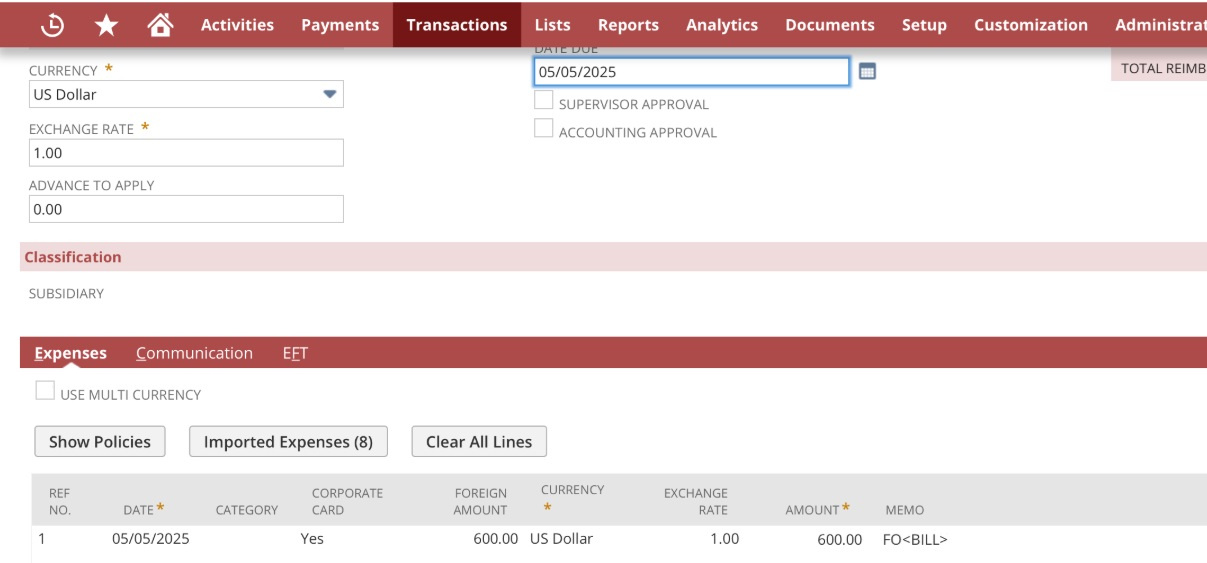Click the Classification section header
1207x563 pixels.
click(x=613, y=257)
